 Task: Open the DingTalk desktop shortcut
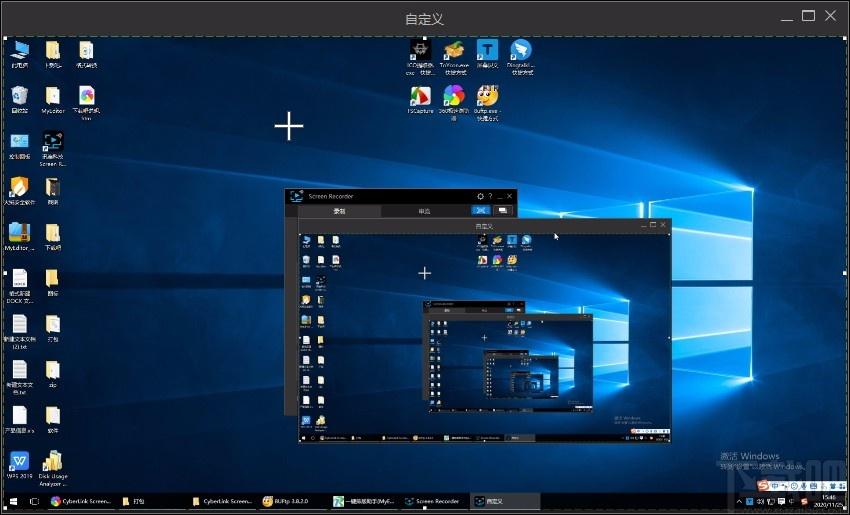point(520,51)
